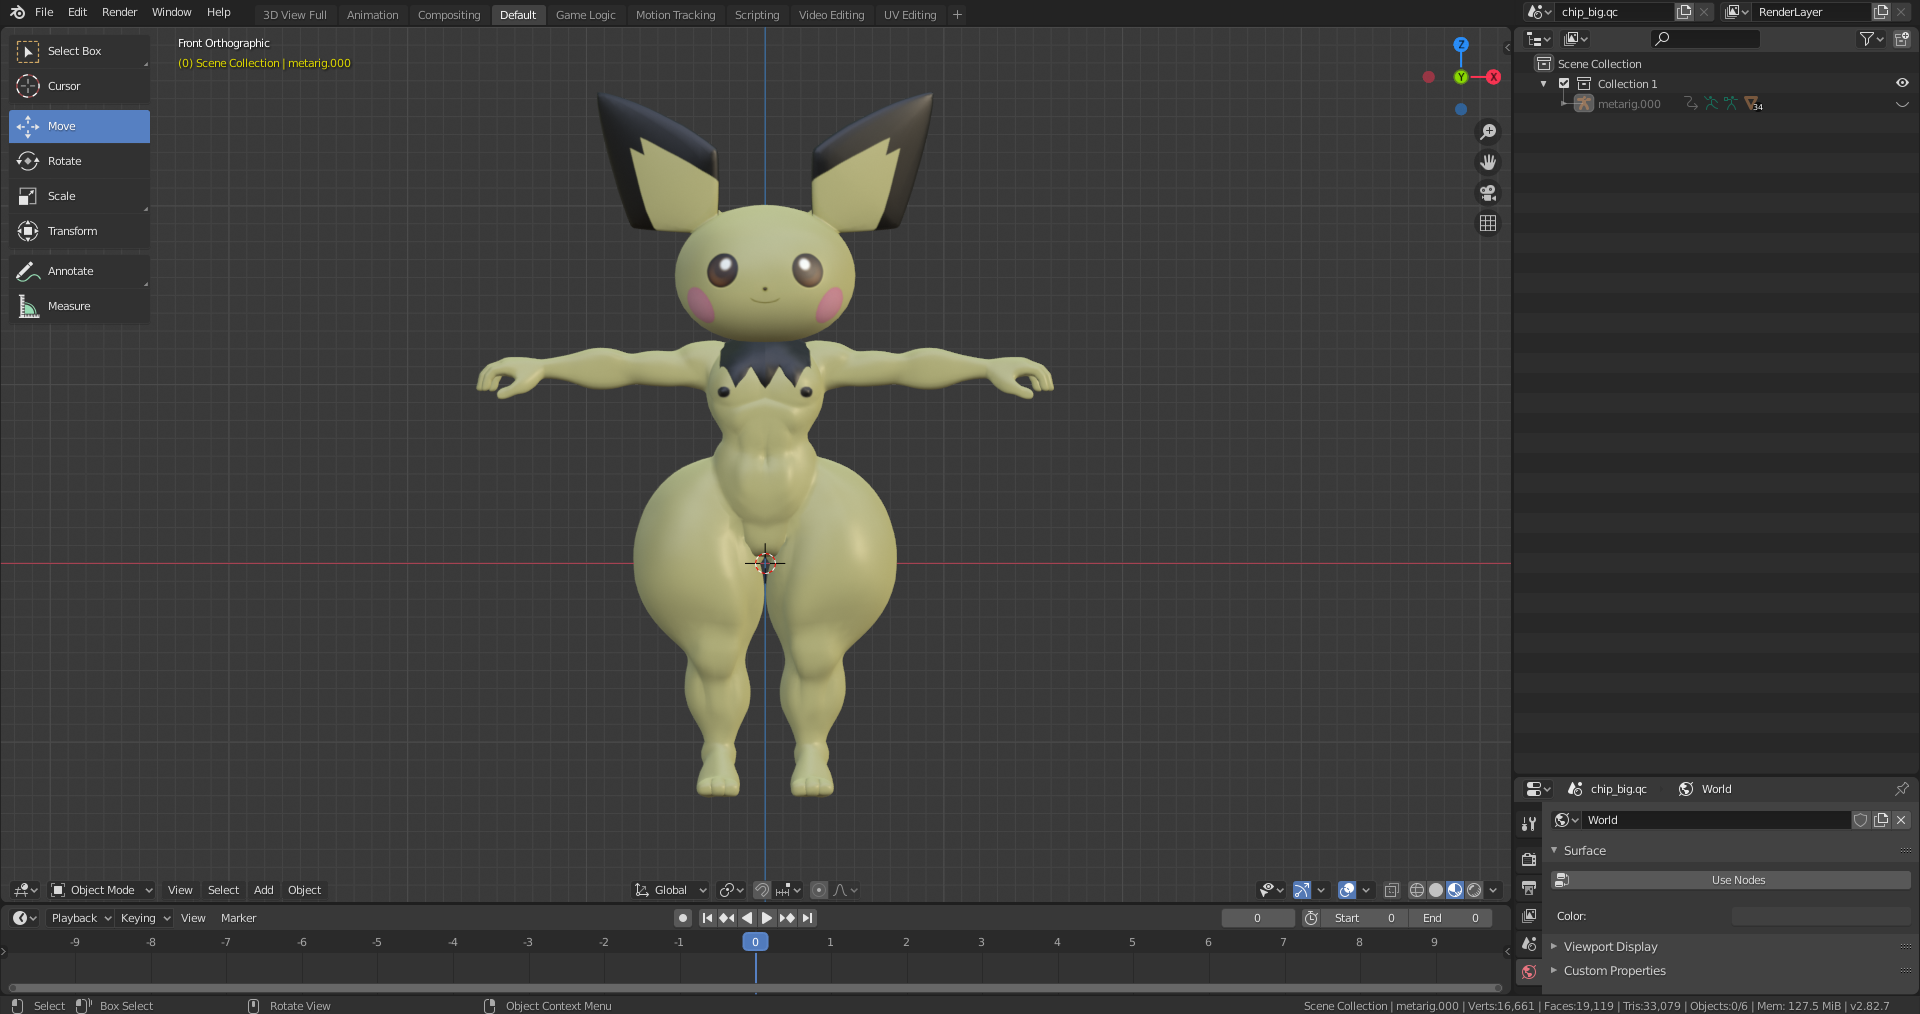Open shading options dropdown arrow

tap(1493, 890)
